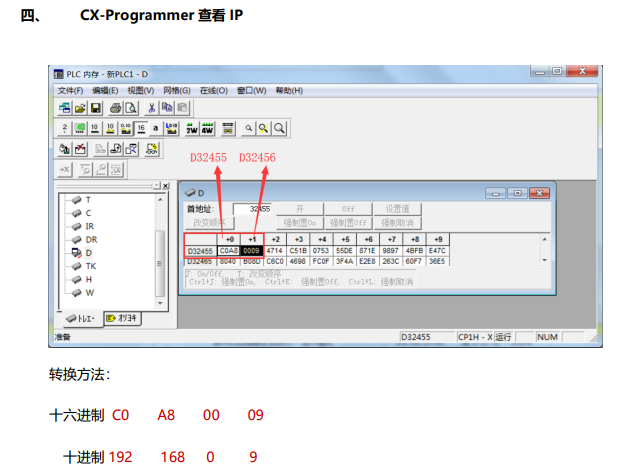This screenshot has width=634, height=471.
Task: Select the IR memory area in tree
Action: 89,226
